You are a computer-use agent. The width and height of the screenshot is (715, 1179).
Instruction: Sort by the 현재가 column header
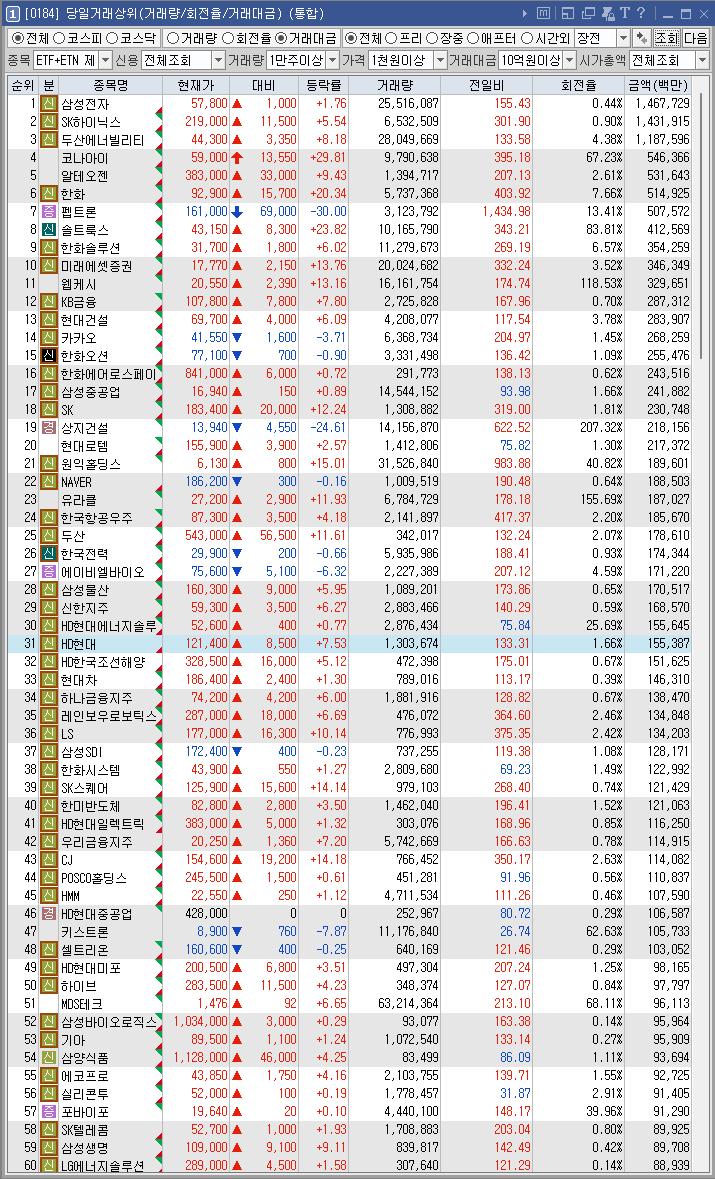196,86
